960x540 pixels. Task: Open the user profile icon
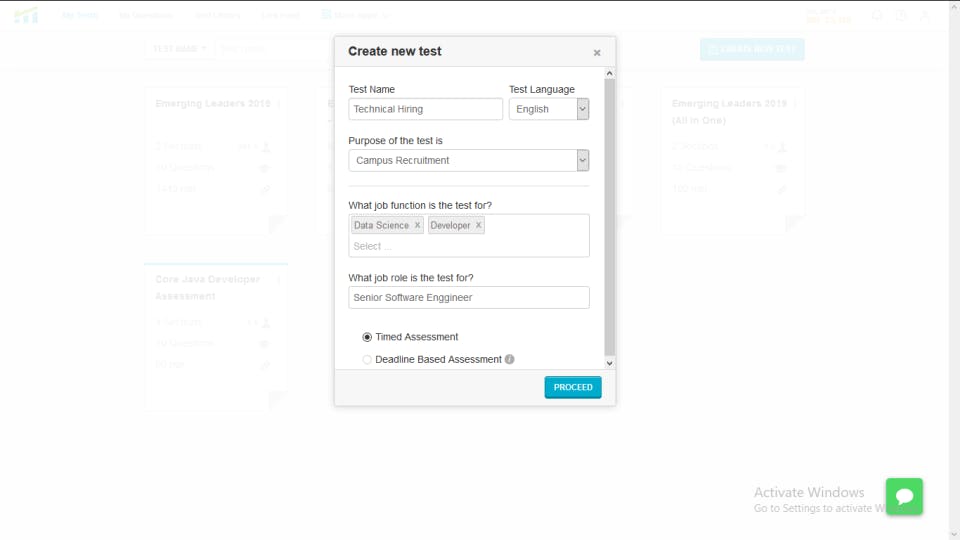924,16
